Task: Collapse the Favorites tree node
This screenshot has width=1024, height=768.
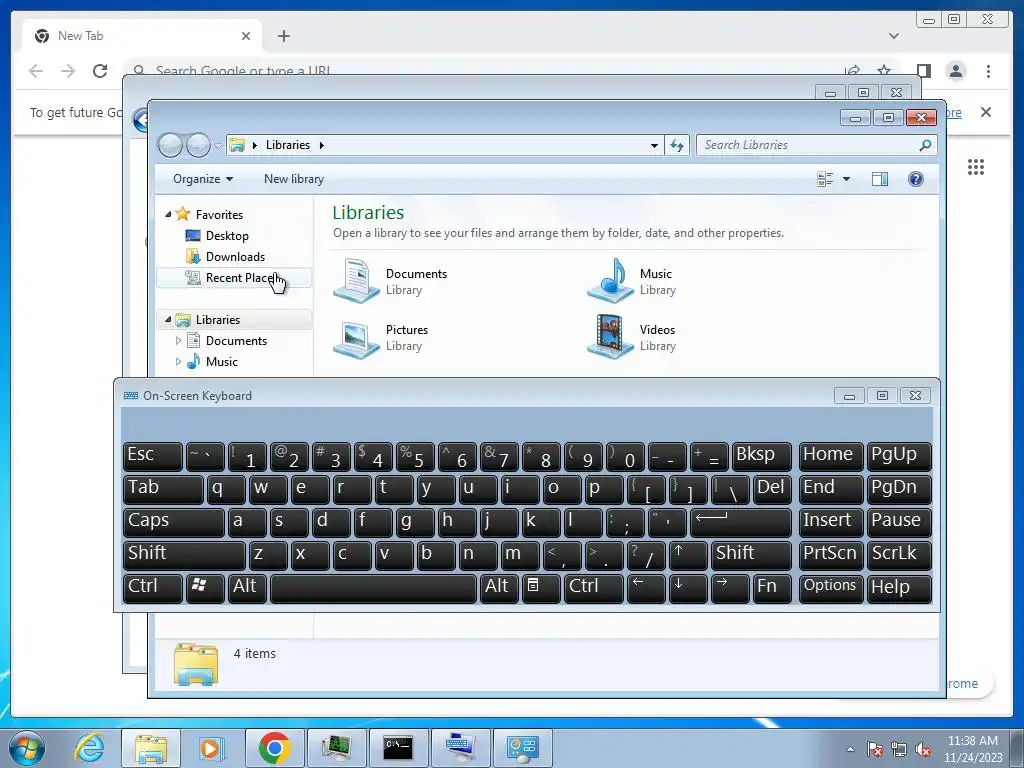Action: (168, 214)
